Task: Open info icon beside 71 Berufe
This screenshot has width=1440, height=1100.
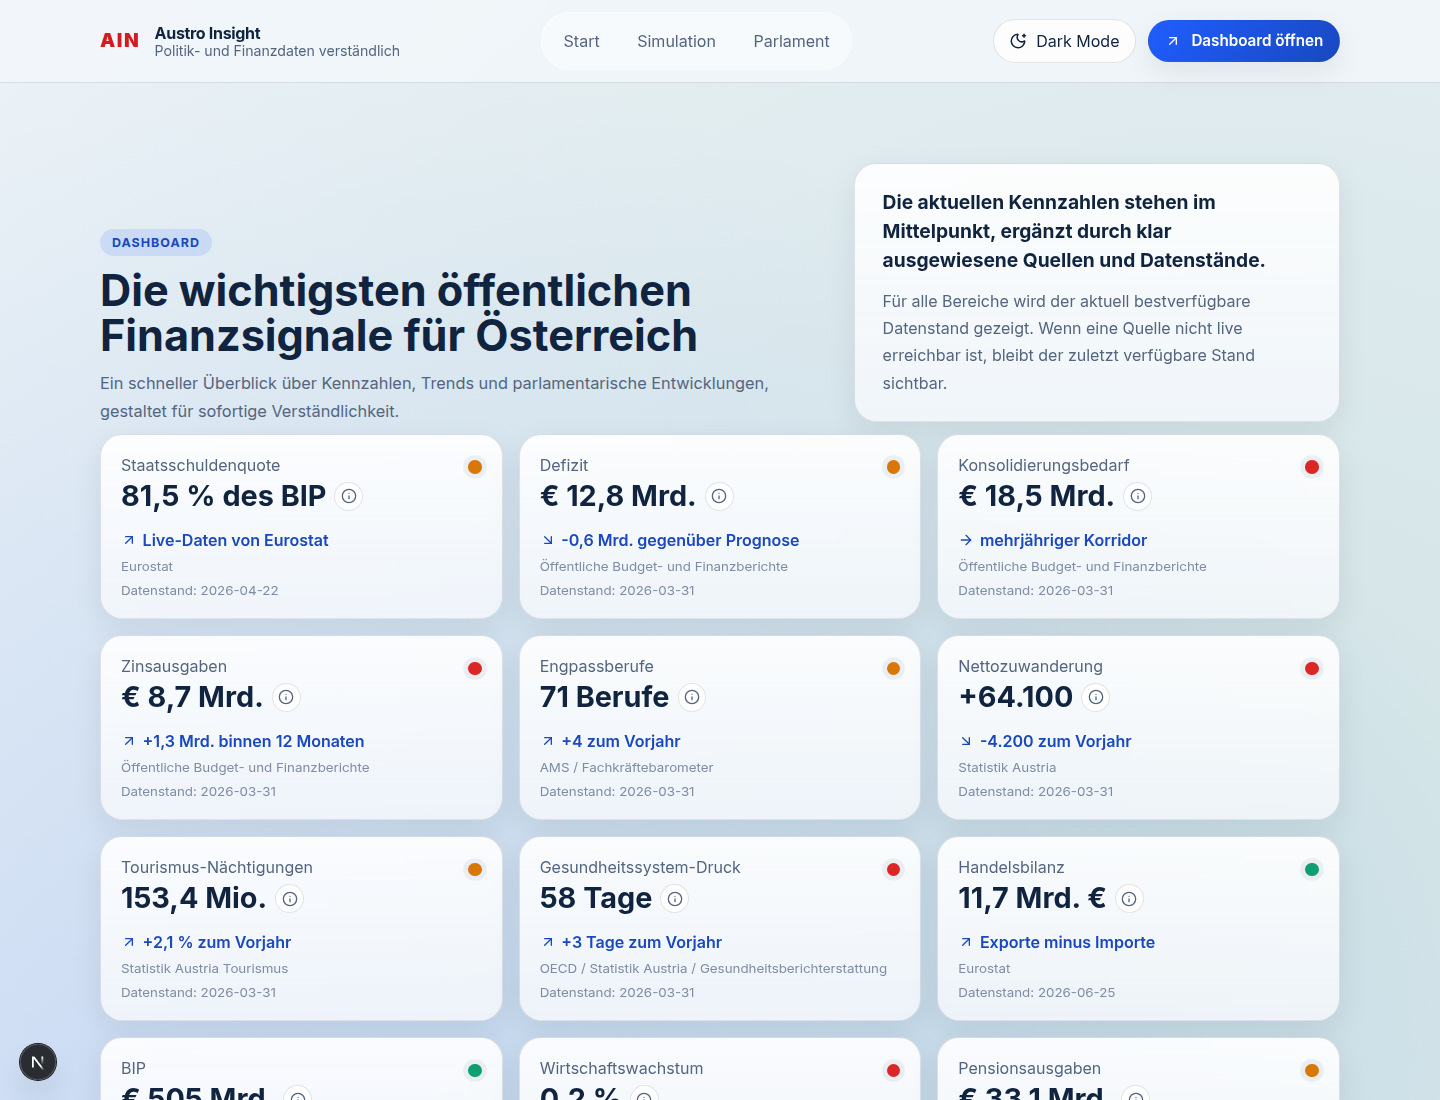Action: pos(692,697)
